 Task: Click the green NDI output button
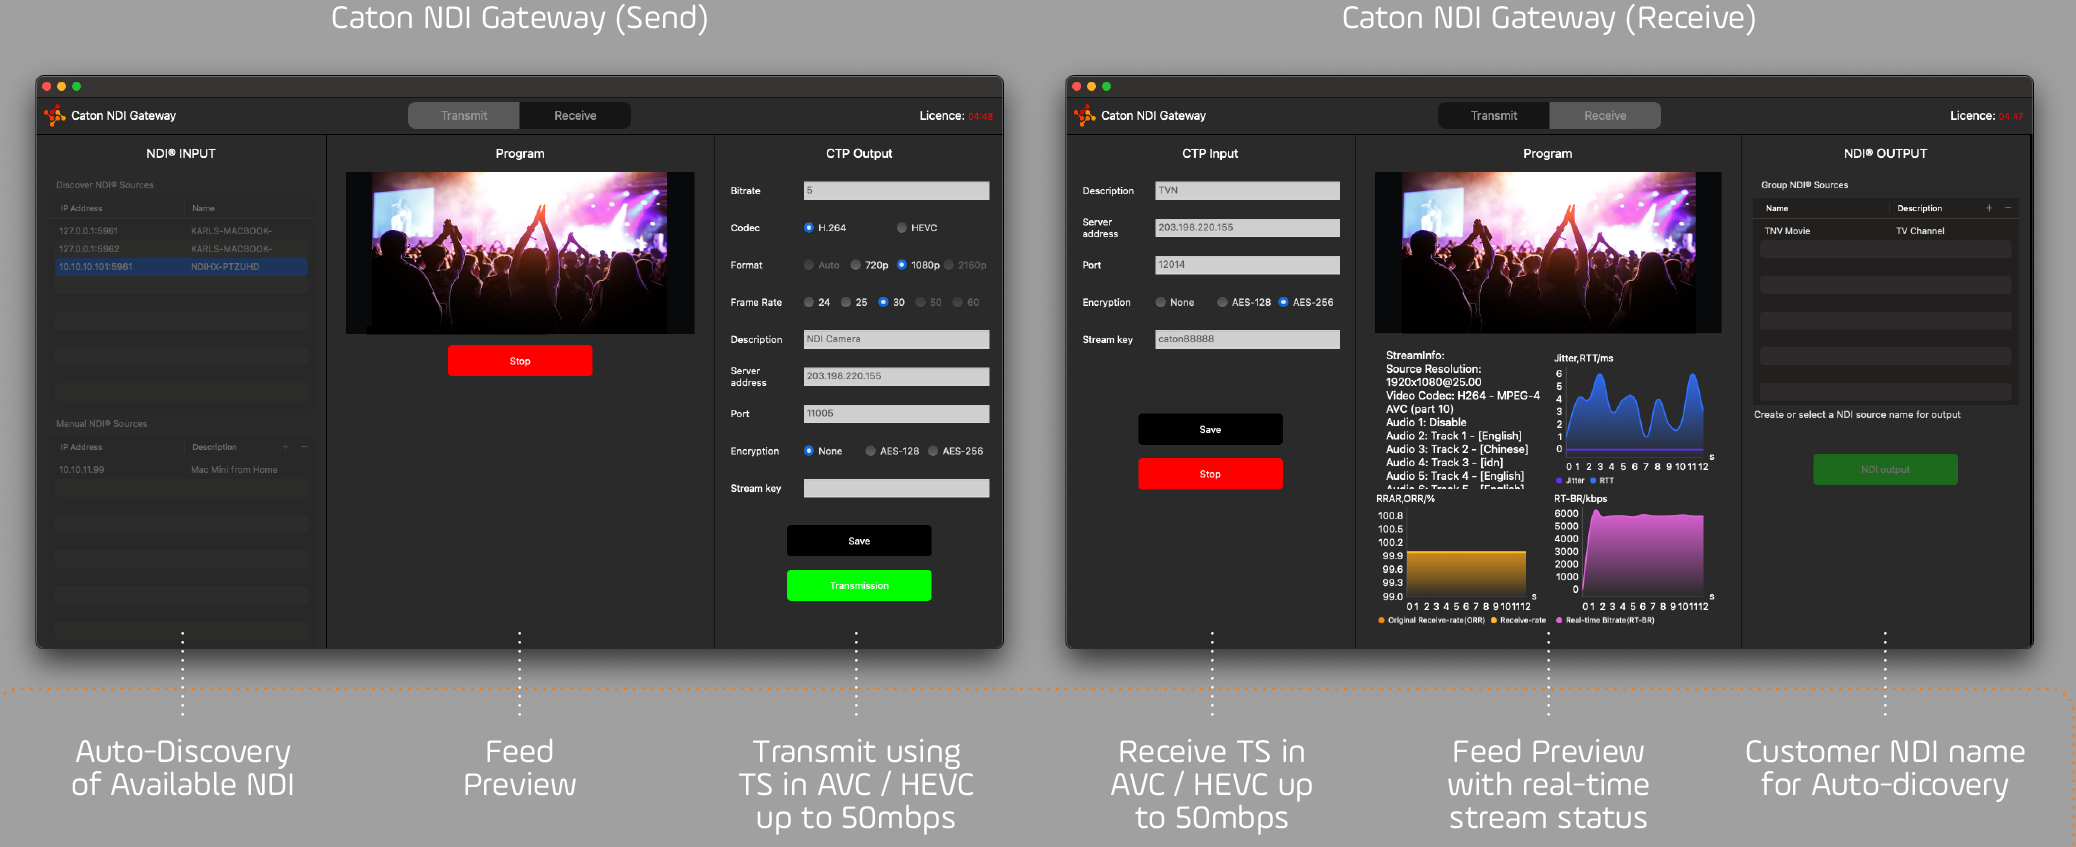coord(1885,470)
